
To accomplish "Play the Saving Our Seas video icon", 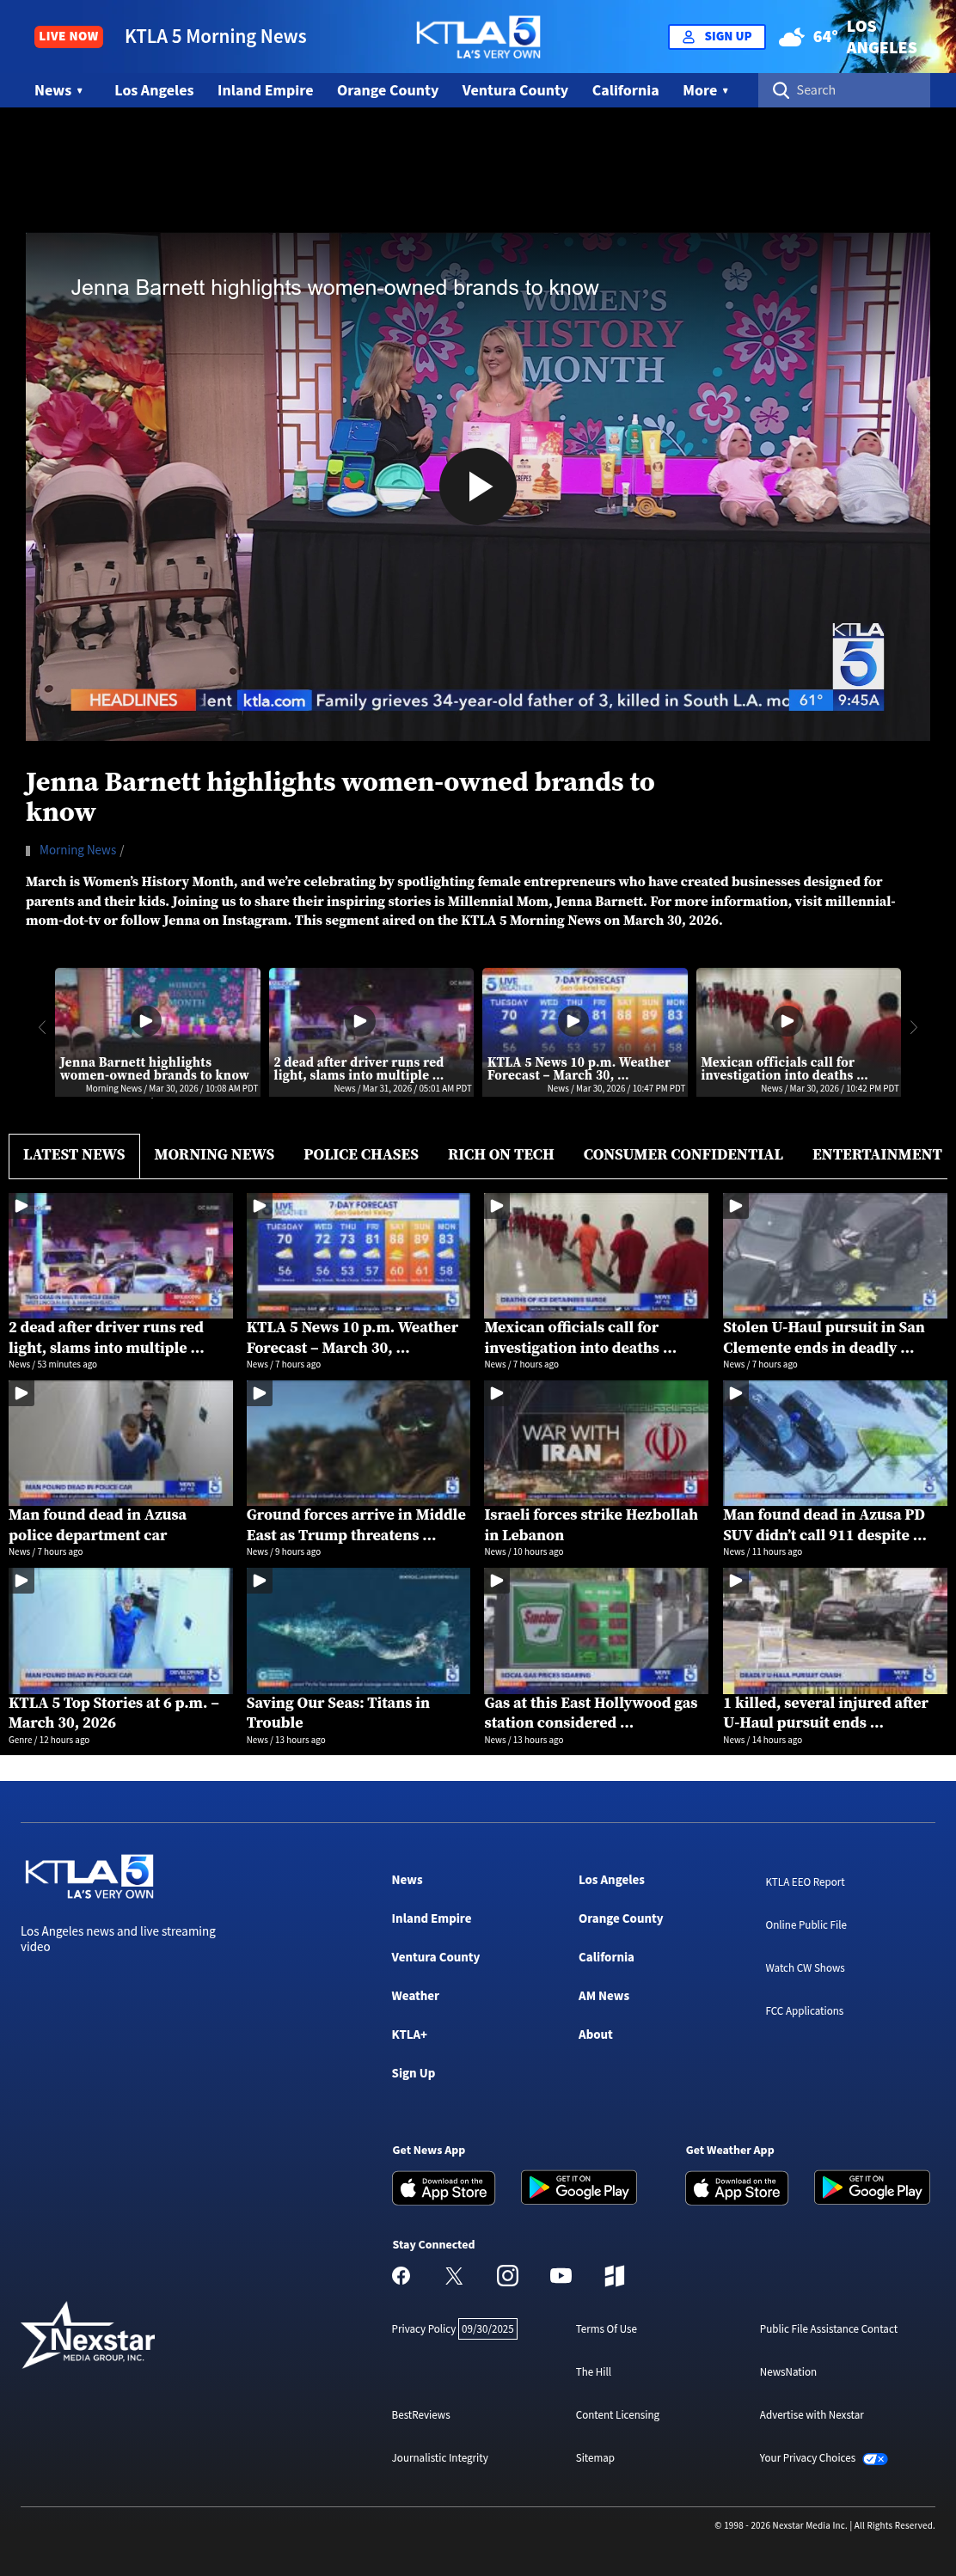I will (259, 1581).
